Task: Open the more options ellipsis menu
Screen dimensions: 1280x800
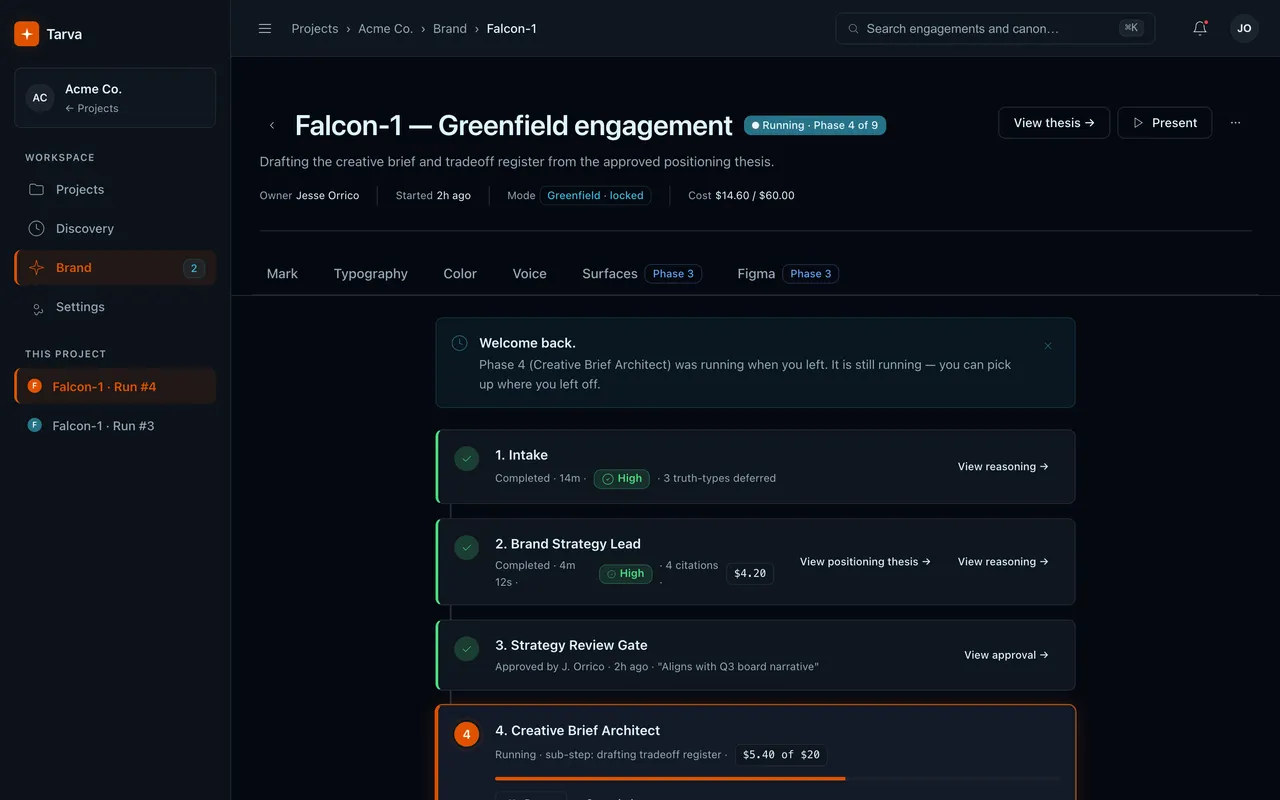Action: point(1236,123)
